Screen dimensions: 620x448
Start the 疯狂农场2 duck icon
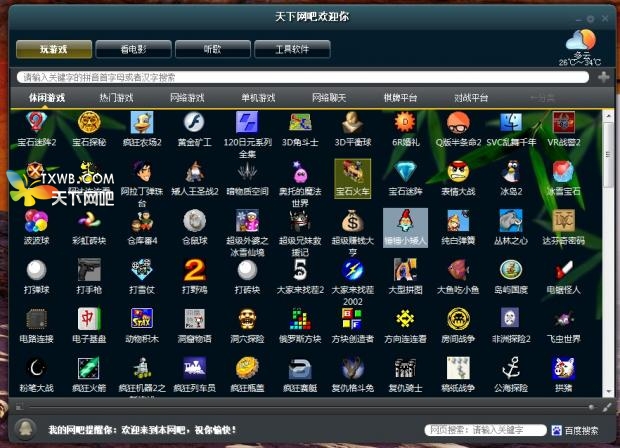coord(142,123)
